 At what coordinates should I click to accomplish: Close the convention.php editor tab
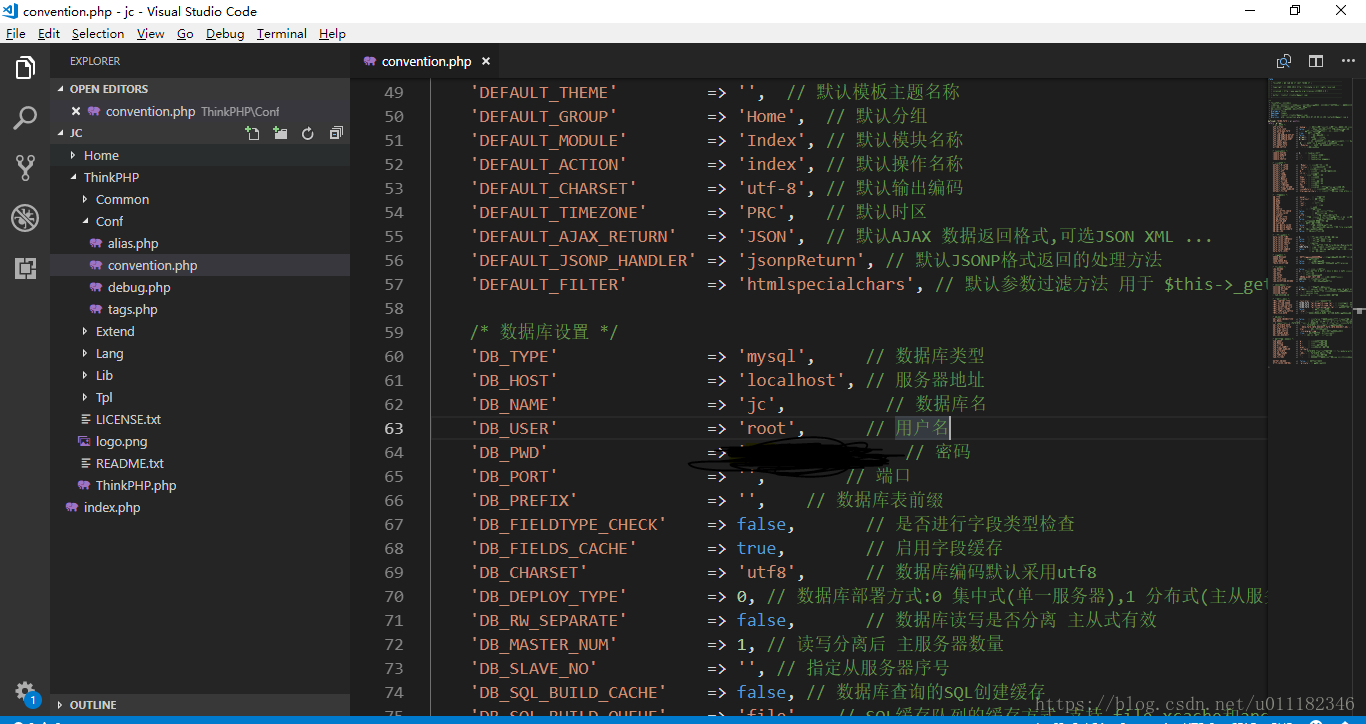(486, 61)
